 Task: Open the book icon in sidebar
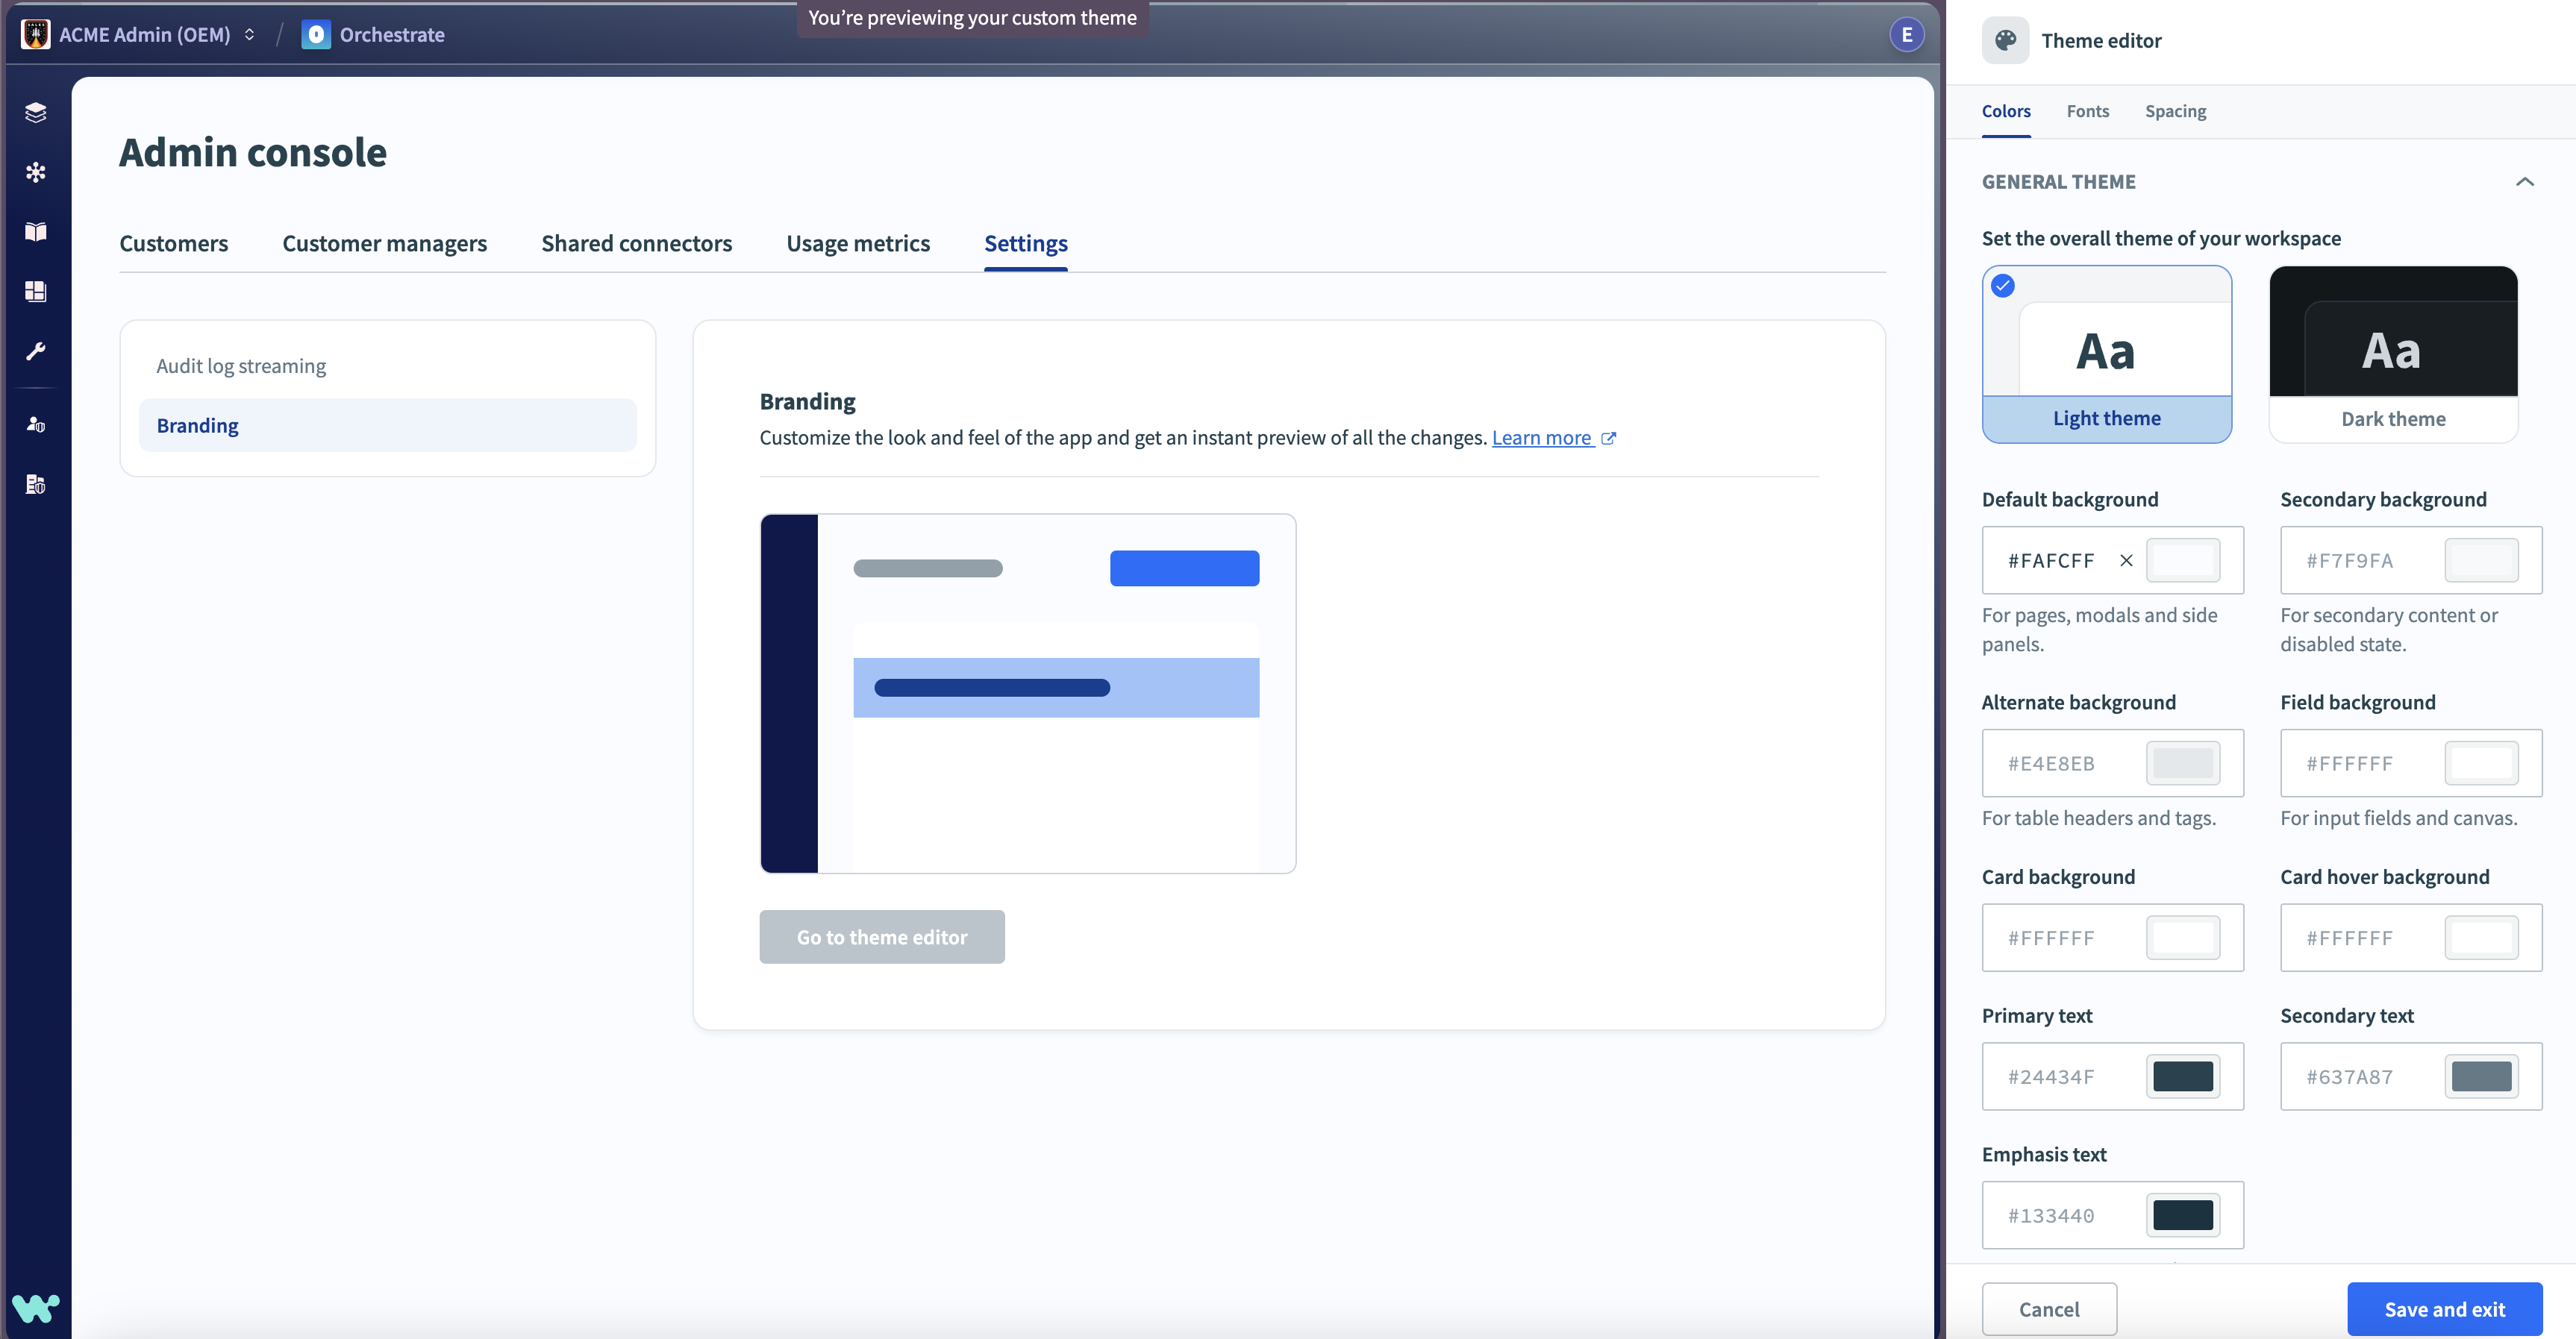pos(36,231)
